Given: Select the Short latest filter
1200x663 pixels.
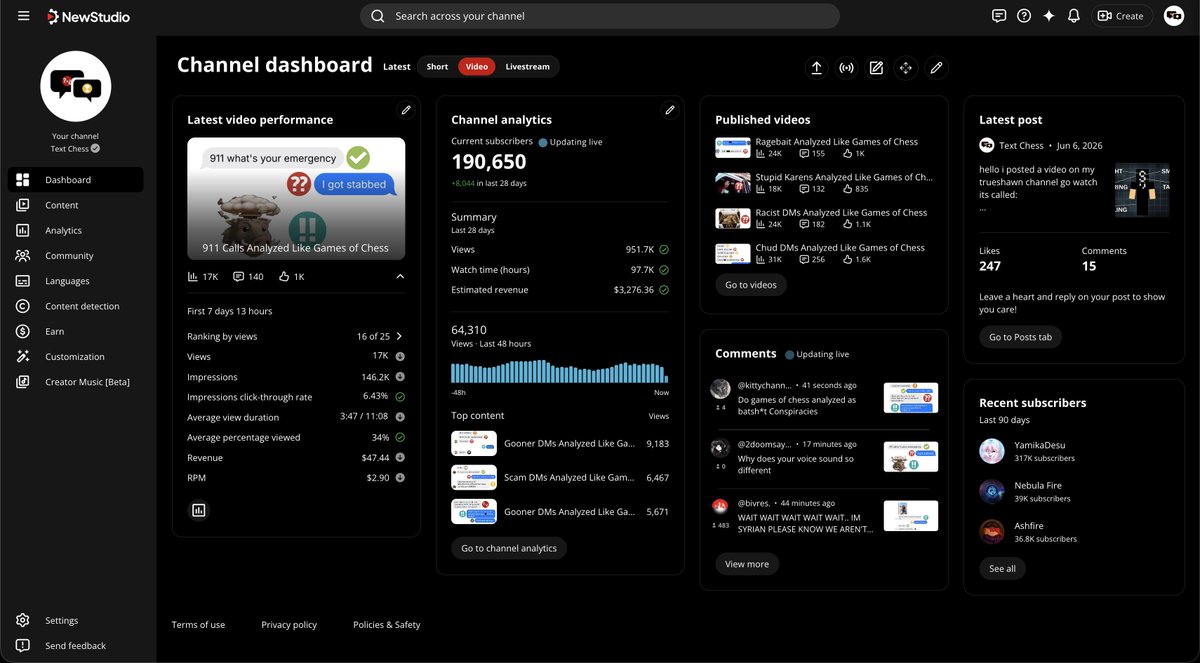Looking at the screenshot, I should click(437, 67).
